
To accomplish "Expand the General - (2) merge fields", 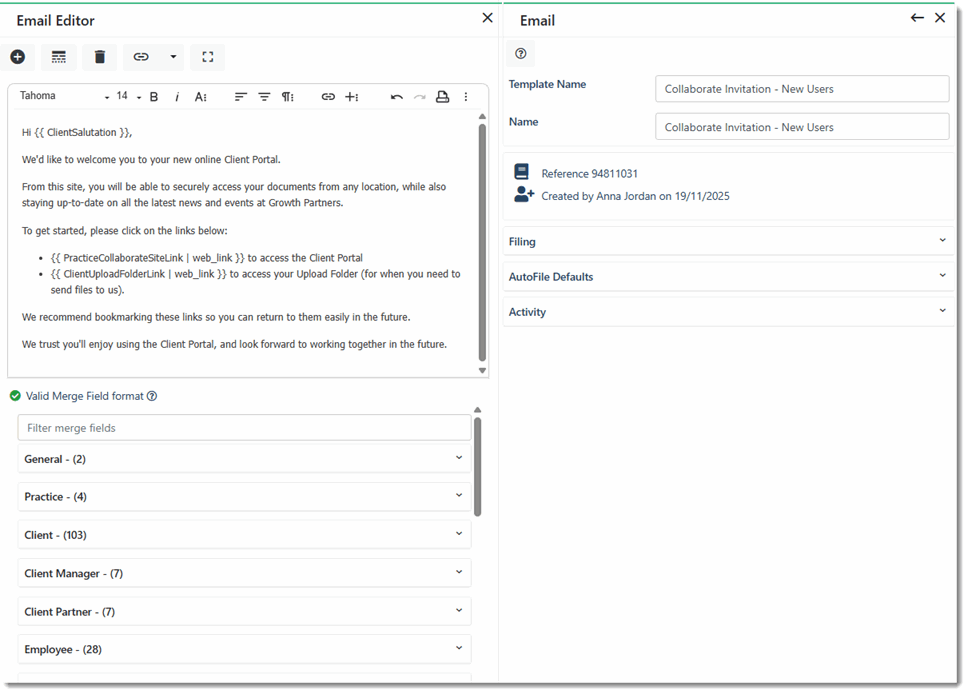I will [244, 459].
